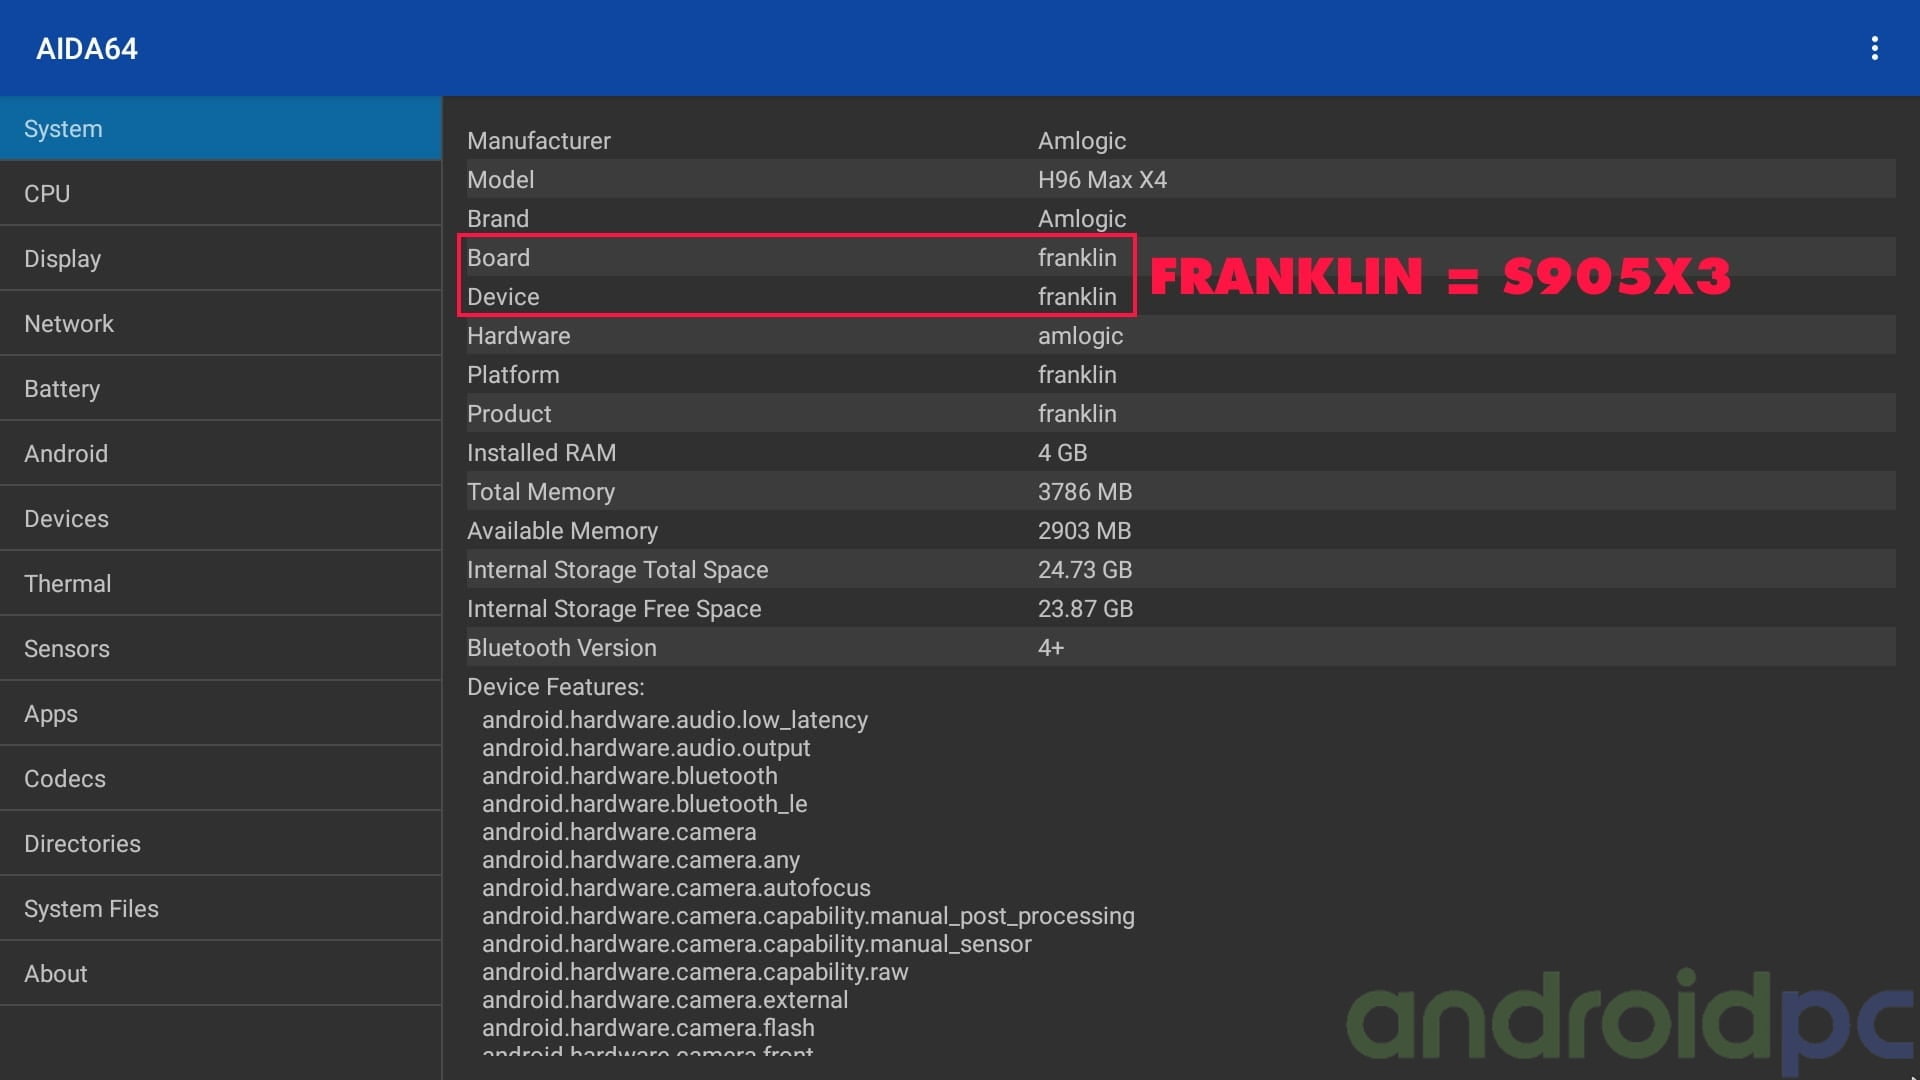Click the Board row label
Screen dimensions: 1920x1080
tap(498, 258)
